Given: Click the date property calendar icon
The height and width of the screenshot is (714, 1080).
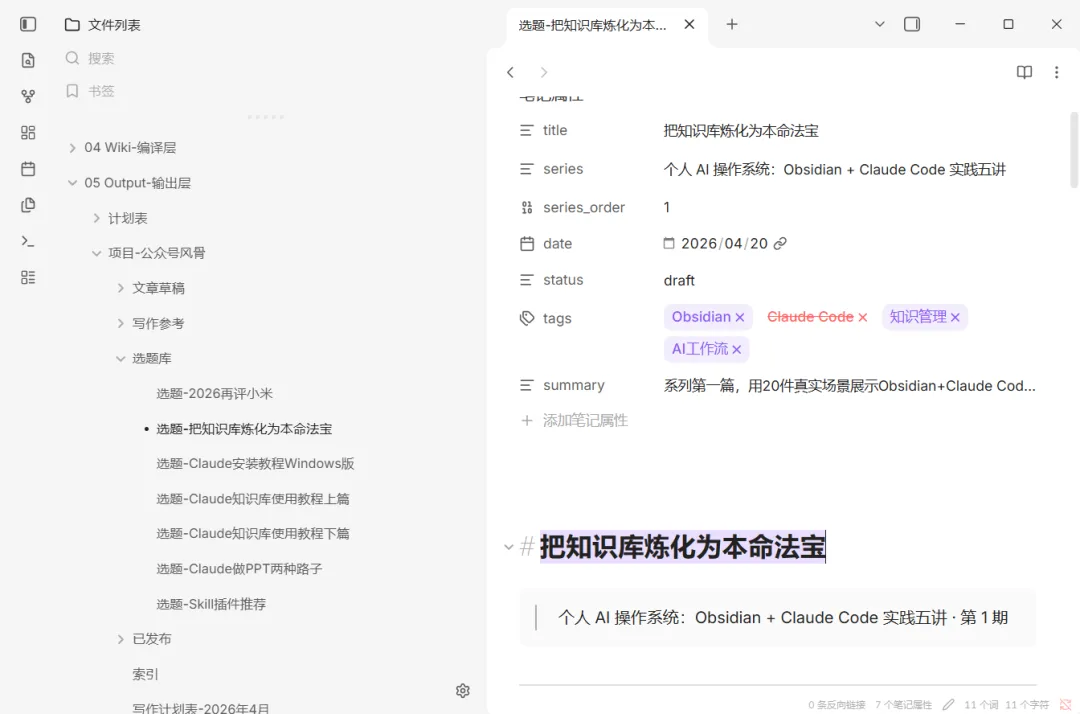Looking at the screenshot, I should click(x=527, y=244).
